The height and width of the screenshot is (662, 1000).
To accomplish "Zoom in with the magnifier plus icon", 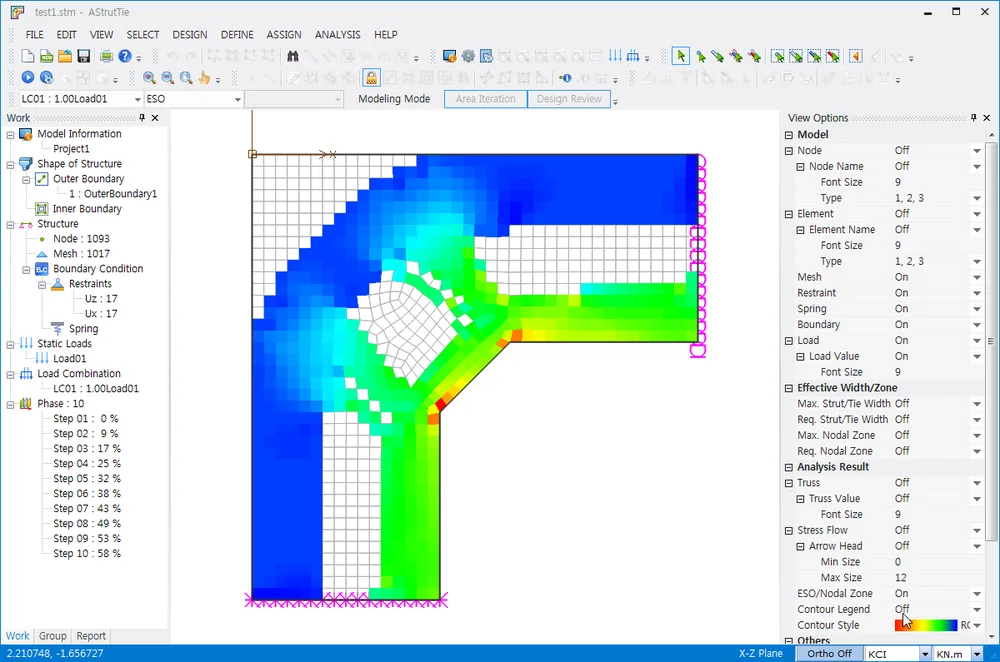I will click(x=149, y=78).
